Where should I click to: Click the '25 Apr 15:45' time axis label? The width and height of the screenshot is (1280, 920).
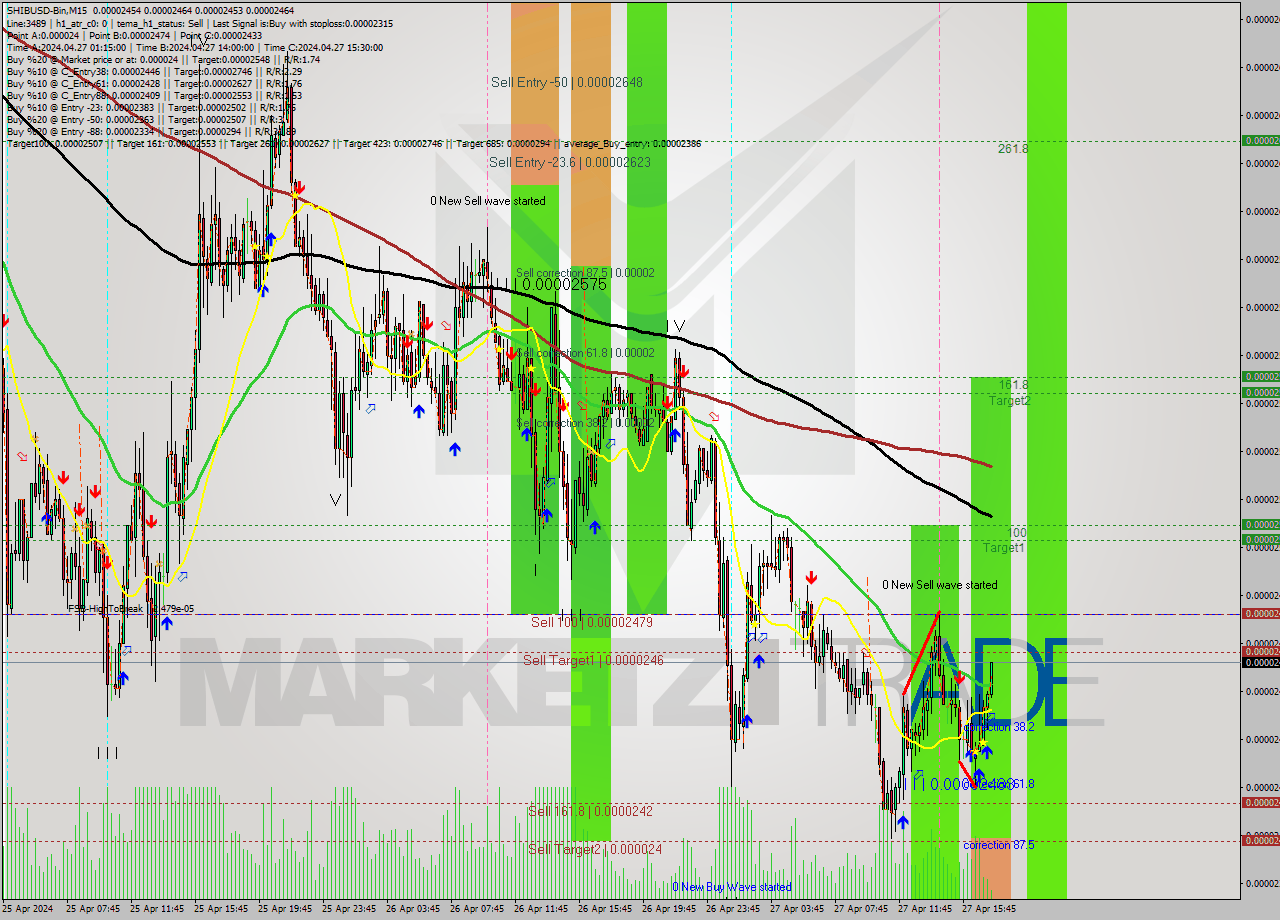coord(221,909)
